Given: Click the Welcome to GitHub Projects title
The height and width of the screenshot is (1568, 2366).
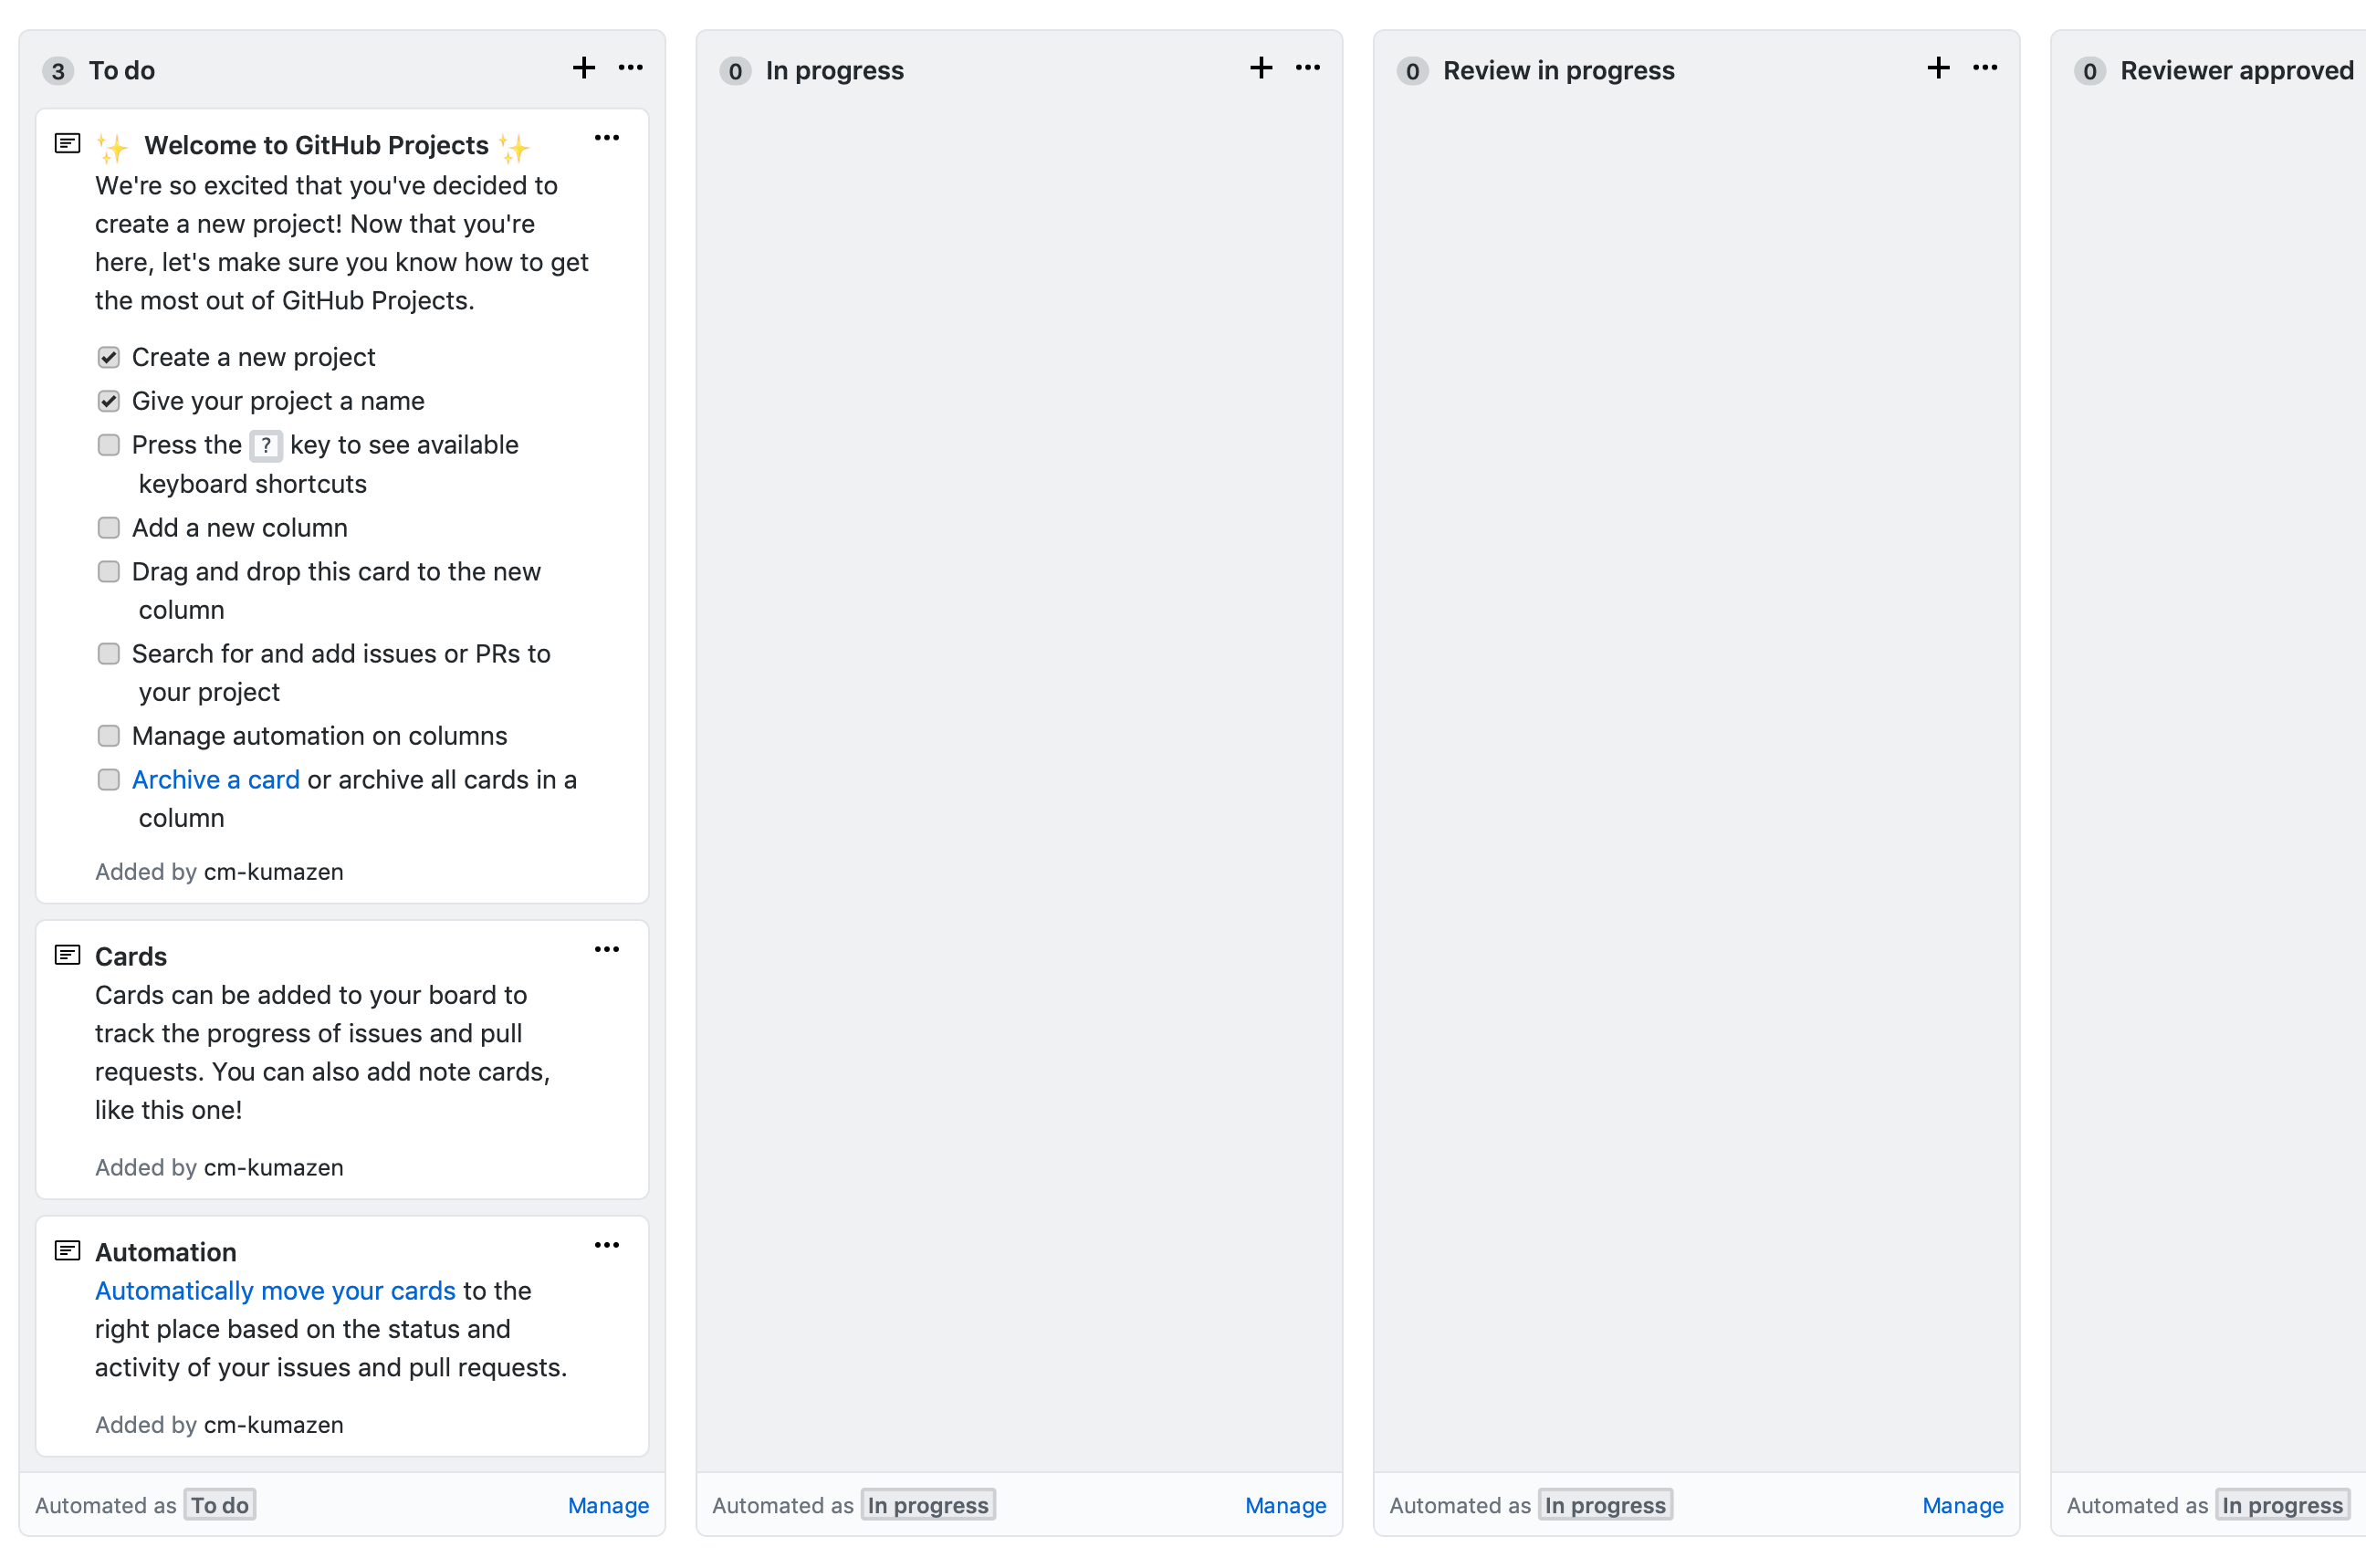Looking at the screenshot, I should tap(316, 146).
